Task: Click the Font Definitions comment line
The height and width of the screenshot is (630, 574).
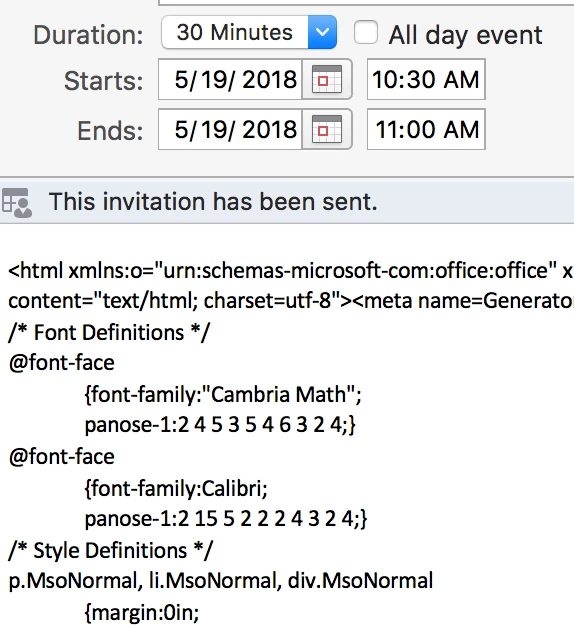Action: pyautogui.click(x=109, y=333)
